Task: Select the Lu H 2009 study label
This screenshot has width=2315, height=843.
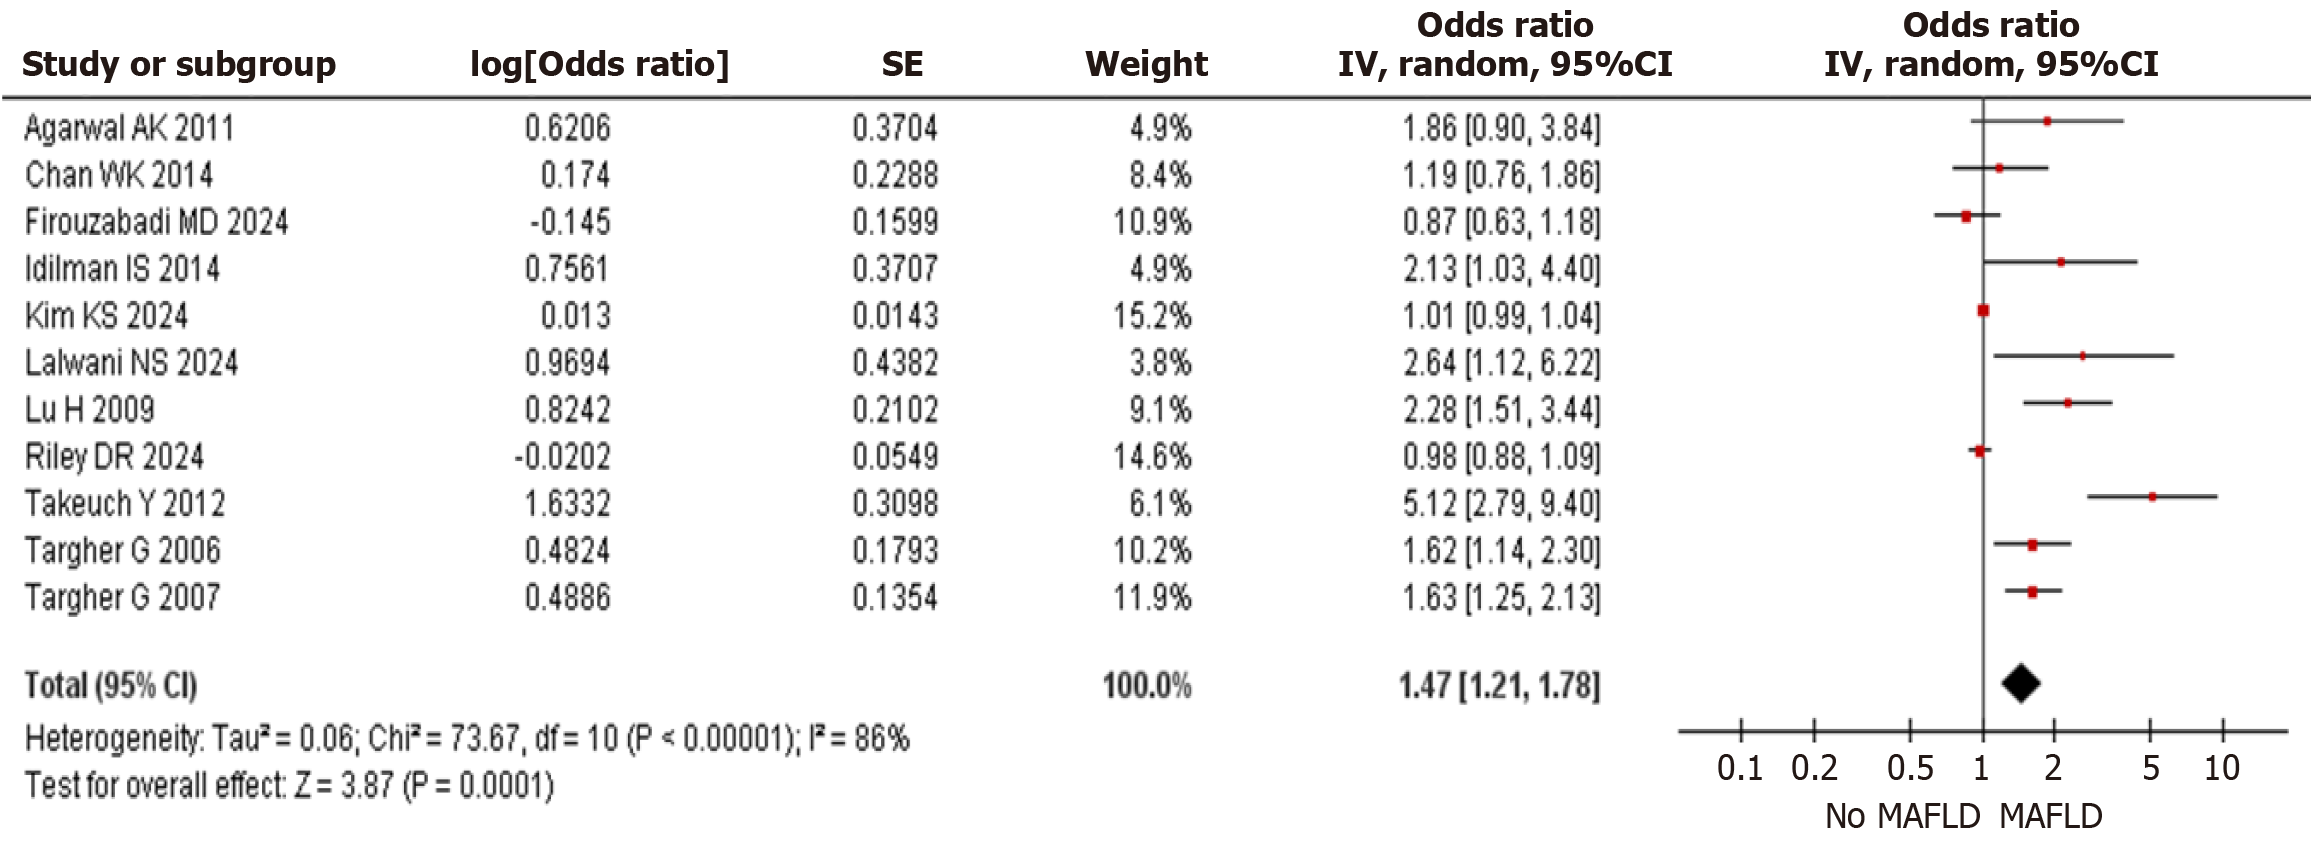Action: pyautogui.click(x=90, y=409)
